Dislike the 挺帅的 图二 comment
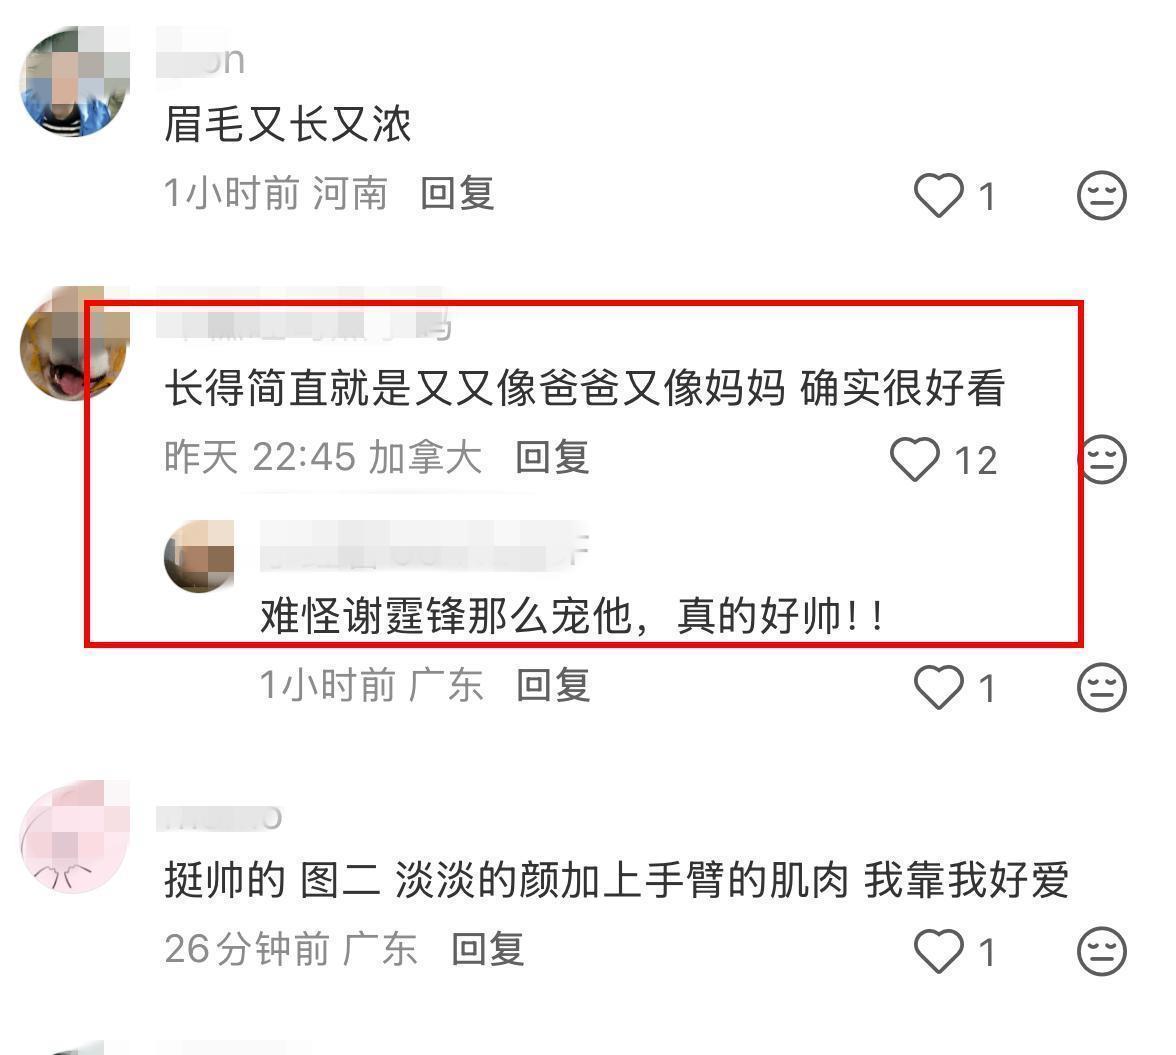1176x1055 pixels. coord(1102,951)
